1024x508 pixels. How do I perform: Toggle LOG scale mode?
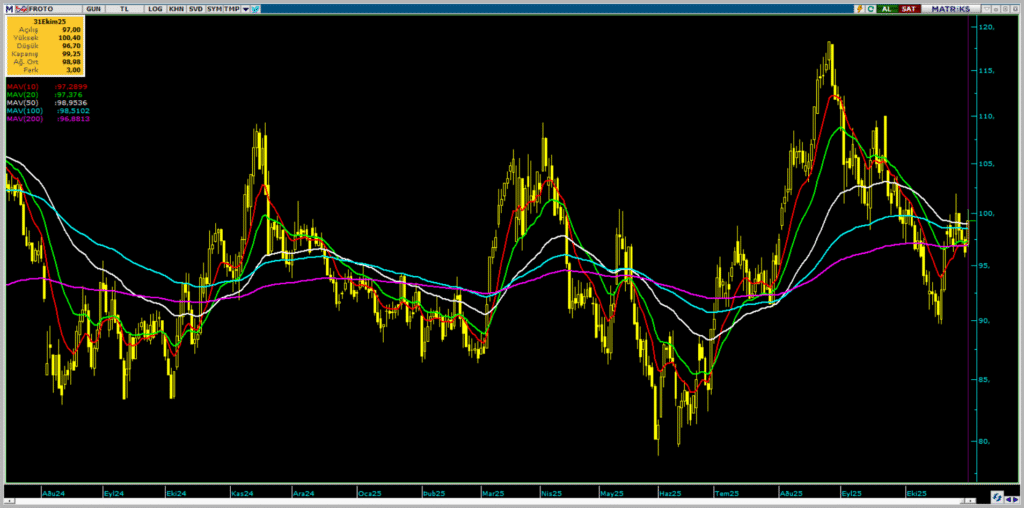pos(155,8)
